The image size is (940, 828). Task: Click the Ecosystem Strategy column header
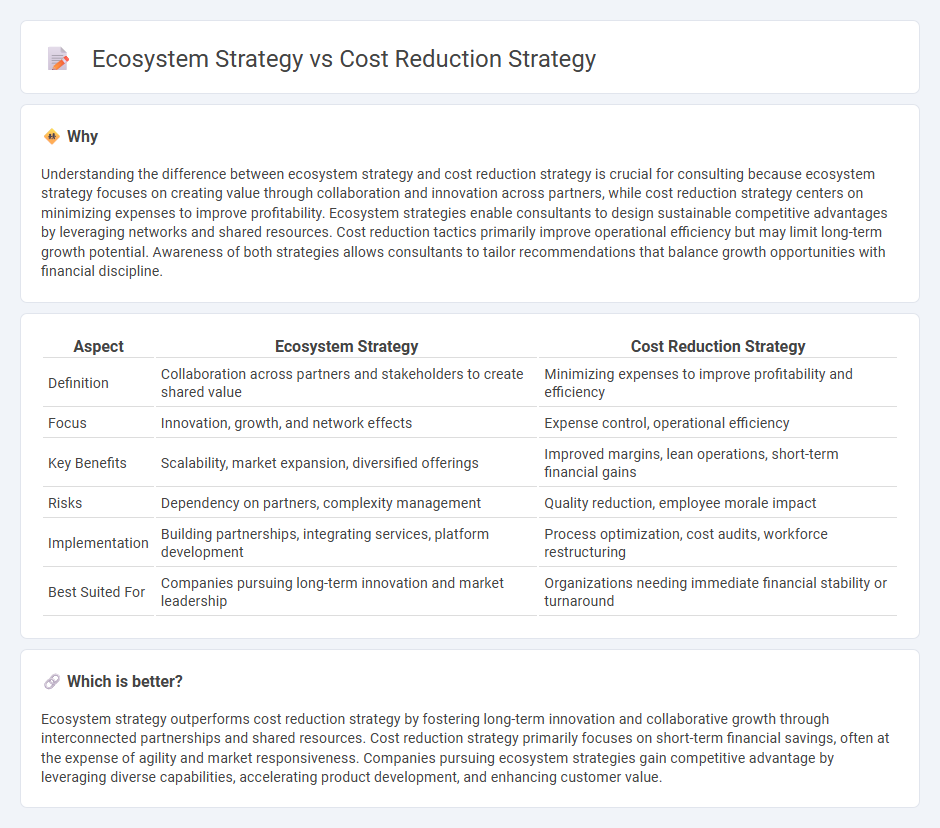[x=347, y=347]
